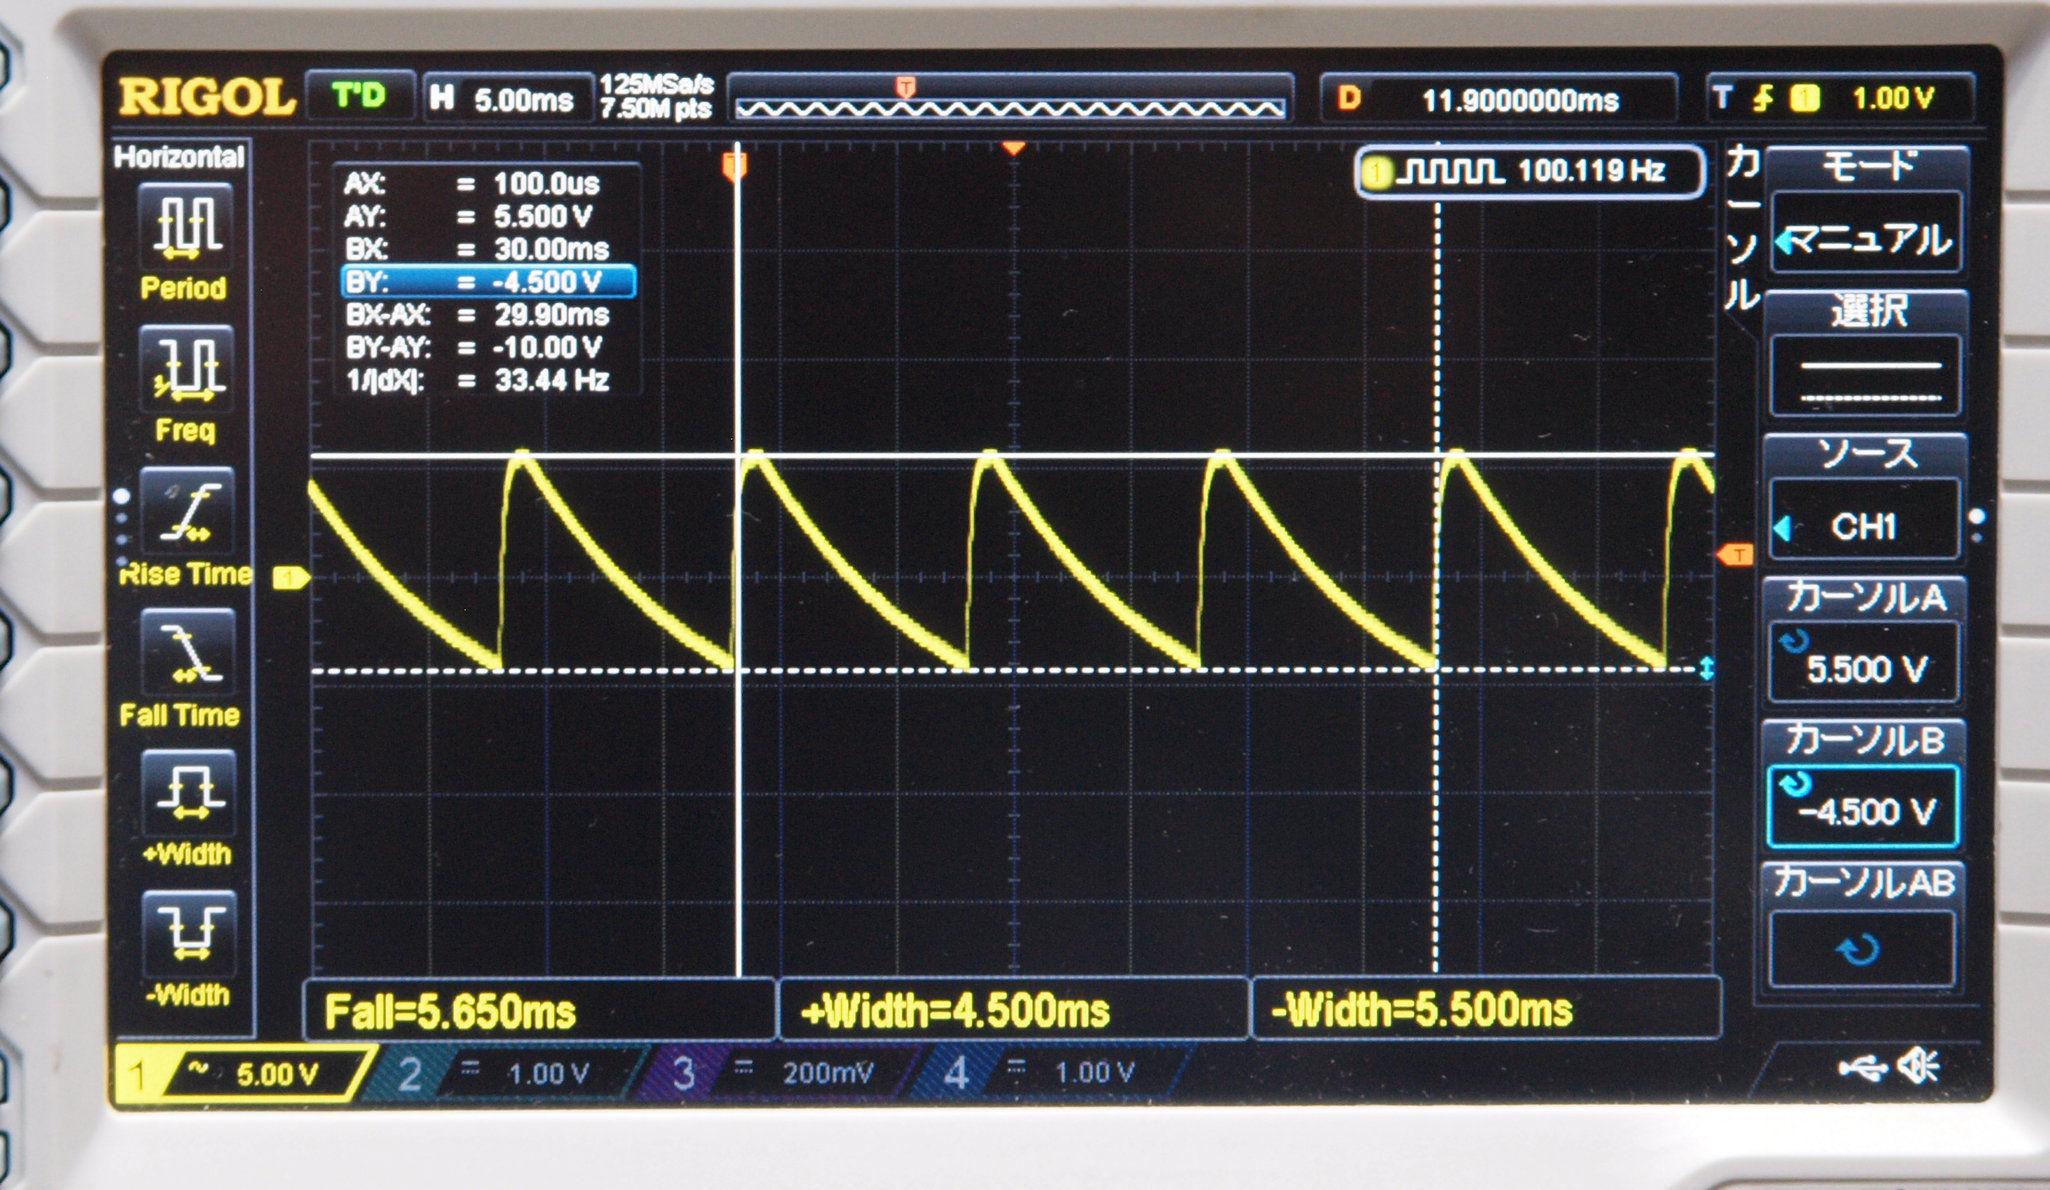This screenshot has width=2050, height=1190.
Task: Click the USB connection status icon
Action: [x=1861, y=1069]
